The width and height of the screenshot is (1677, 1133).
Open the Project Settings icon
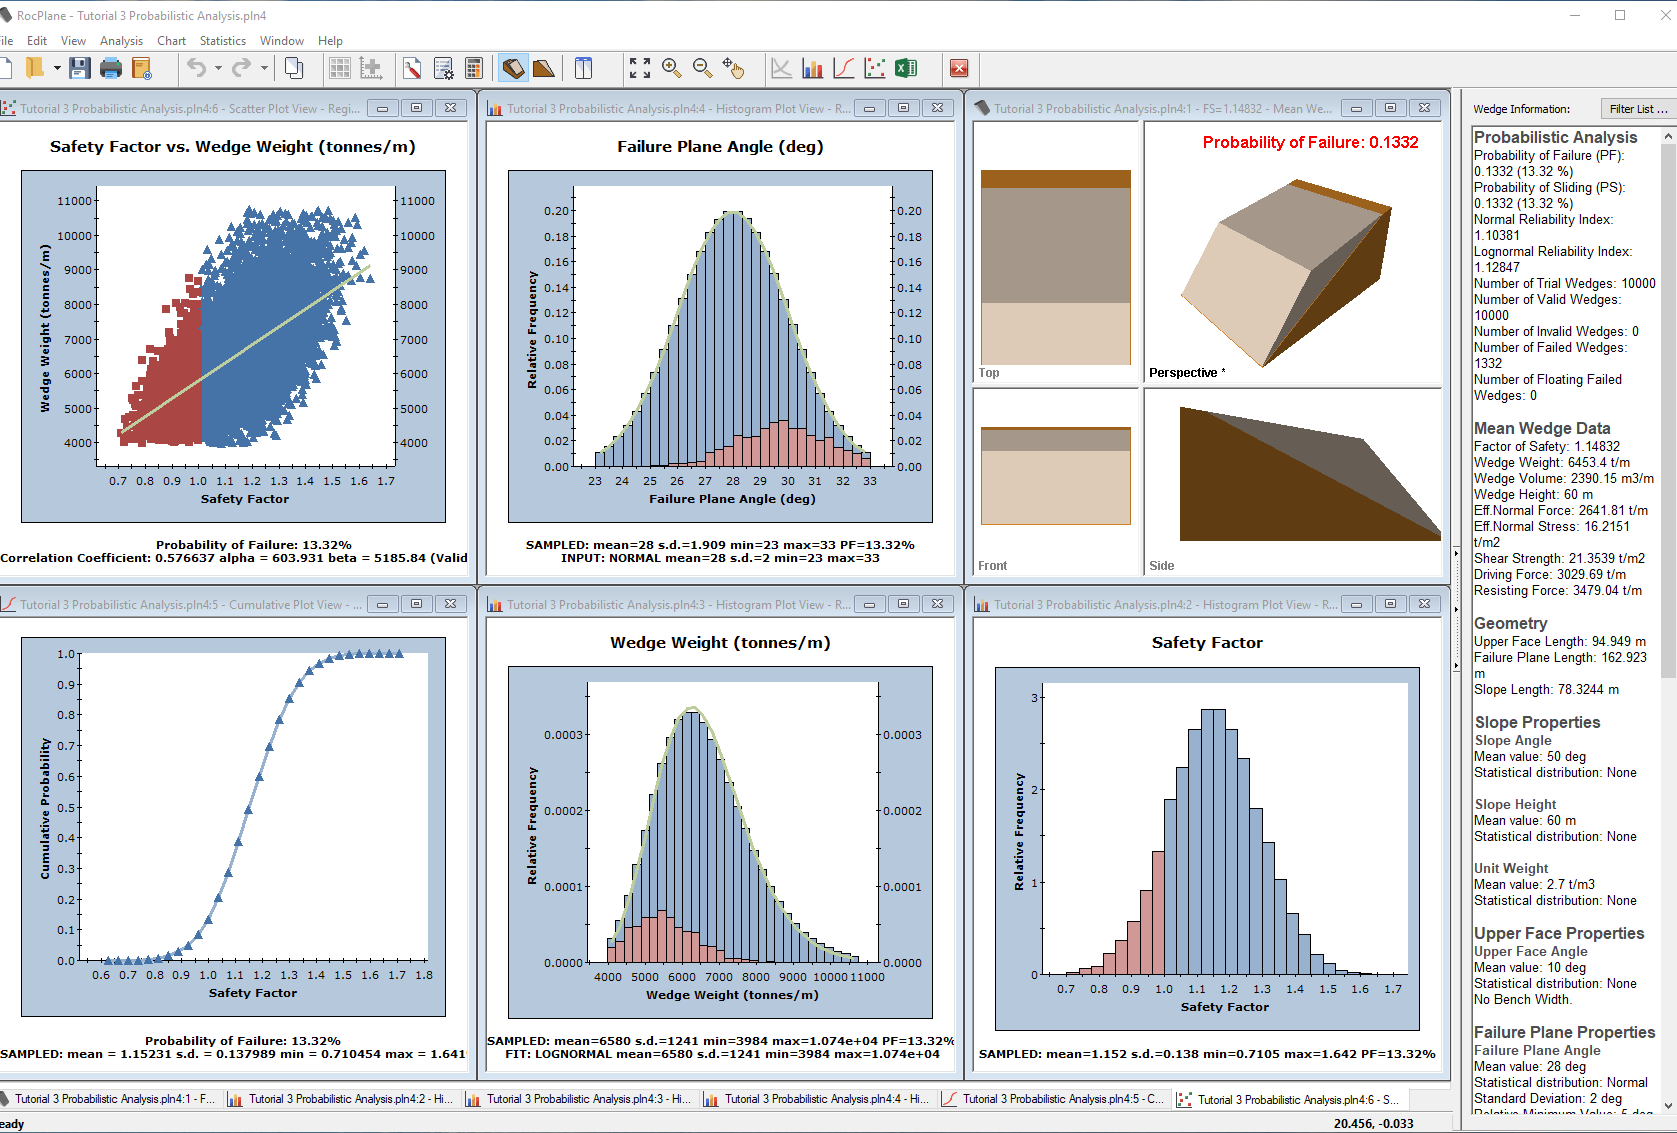pyautogui.click(x=413, y=68)
